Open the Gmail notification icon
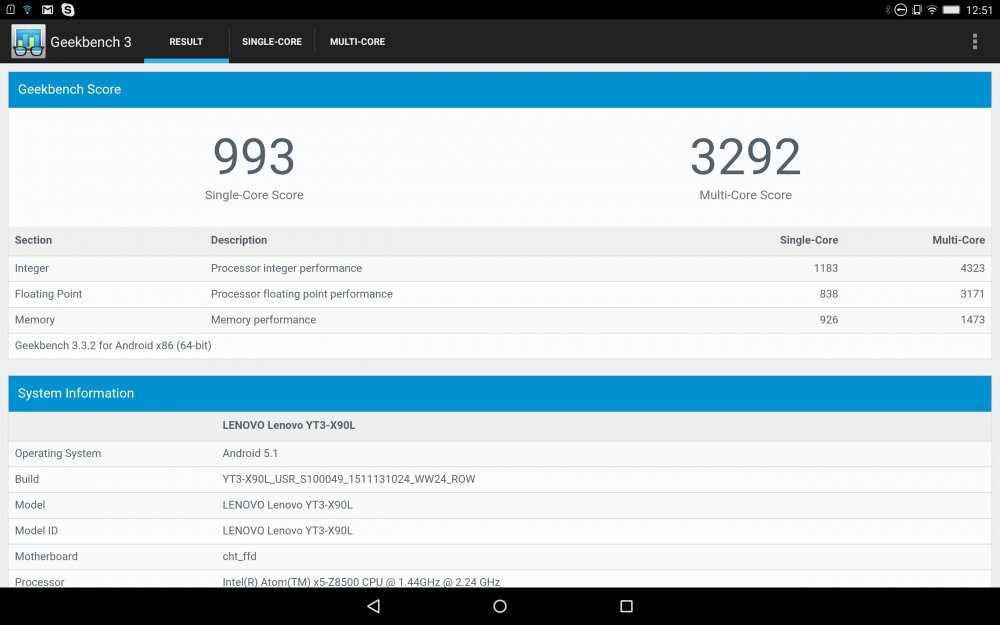Image resolution: width=1000 pixels, height=625 pixels. (x=47, y=9)
